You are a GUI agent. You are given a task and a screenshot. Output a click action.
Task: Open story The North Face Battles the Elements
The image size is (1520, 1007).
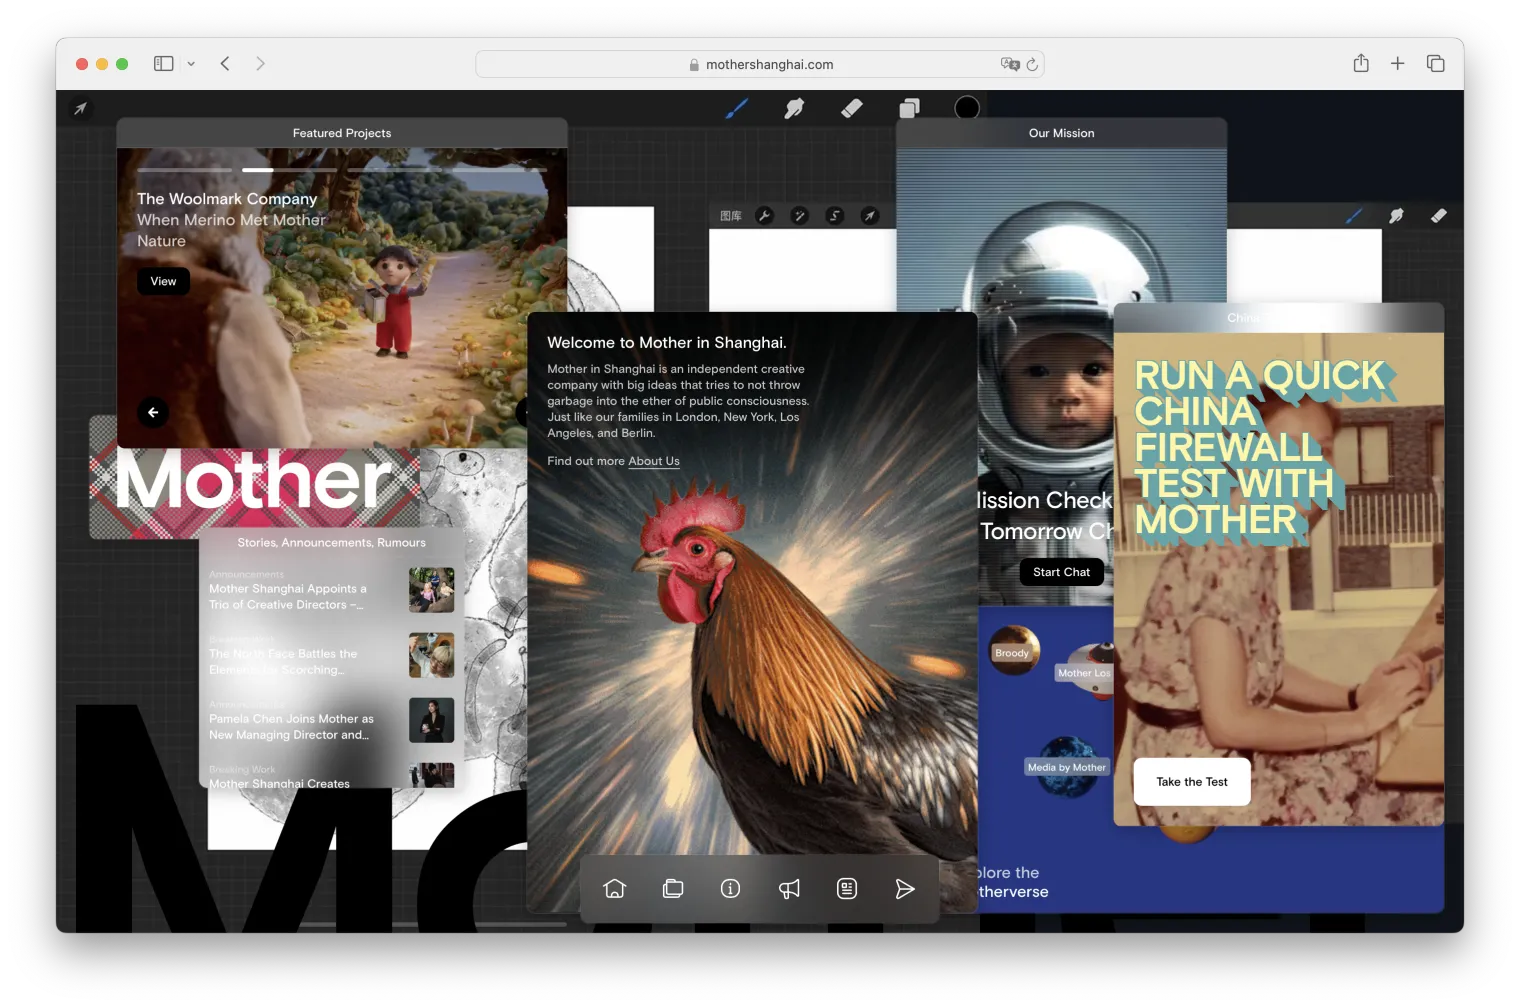[x=283, y=662]
